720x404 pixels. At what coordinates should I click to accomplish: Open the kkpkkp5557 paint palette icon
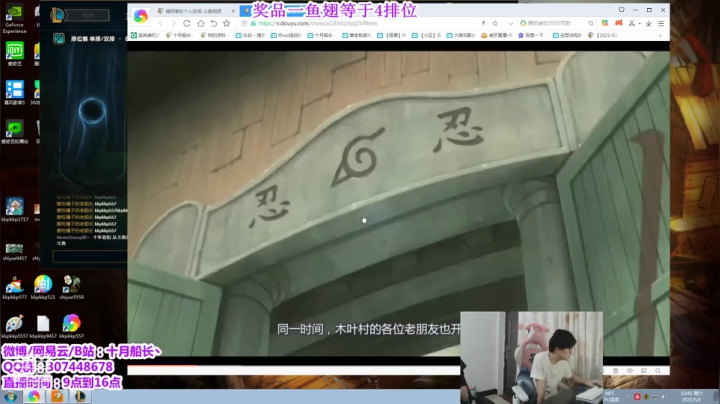[x=15, y=326]
